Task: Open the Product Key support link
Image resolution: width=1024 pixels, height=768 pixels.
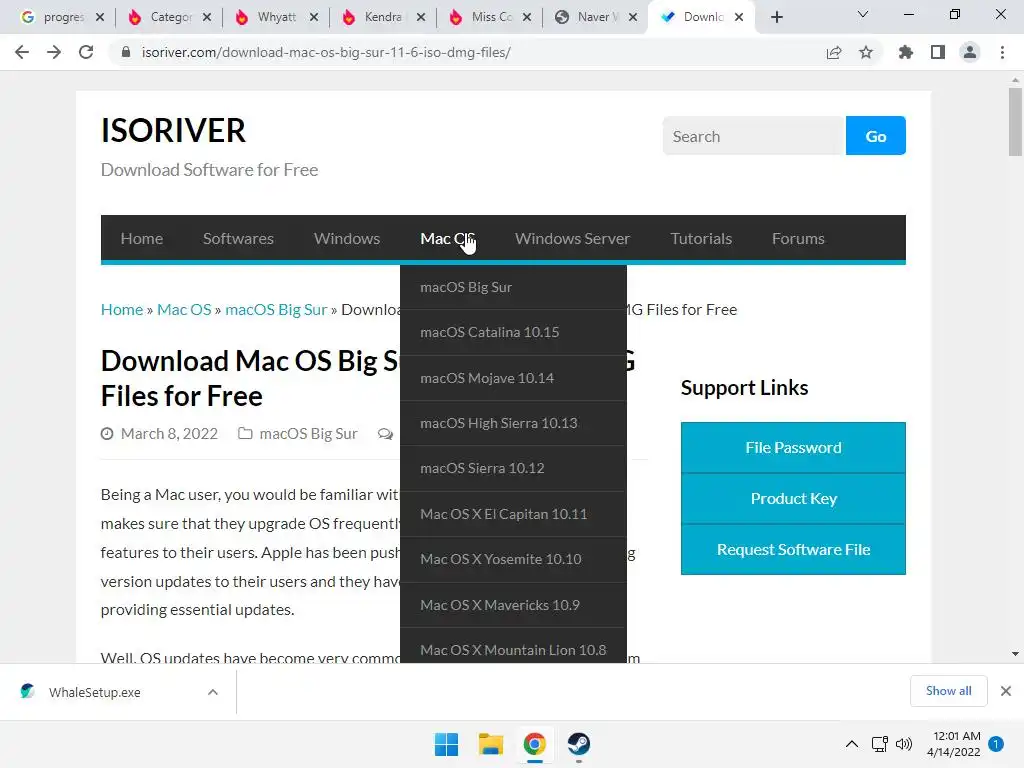Action: point(793,498)
